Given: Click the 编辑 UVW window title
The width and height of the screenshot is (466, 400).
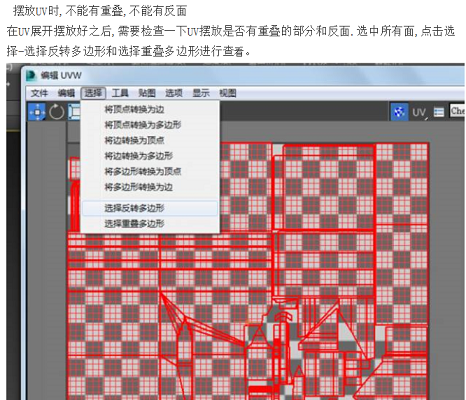Looking at the screenshot, I should pyautogui.click(x=61, y=76).
